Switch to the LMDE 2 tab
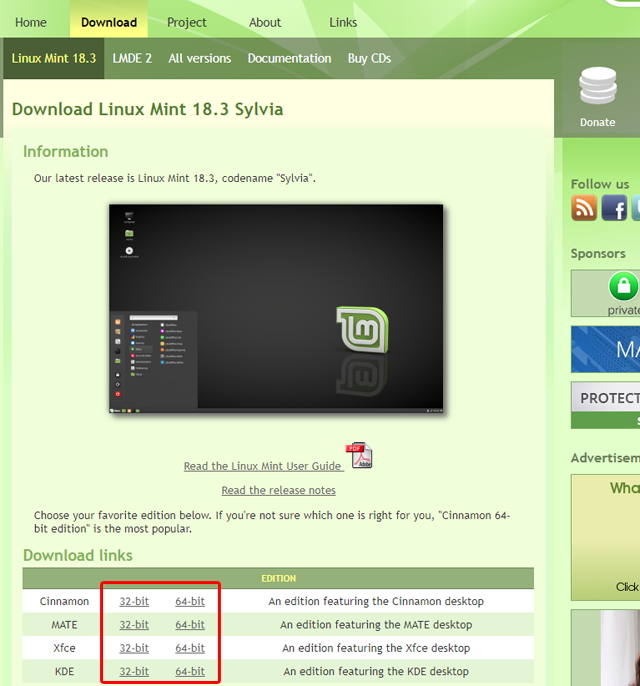Image resolution: width=640 pixels, height=686 pixels. (132, 58)
